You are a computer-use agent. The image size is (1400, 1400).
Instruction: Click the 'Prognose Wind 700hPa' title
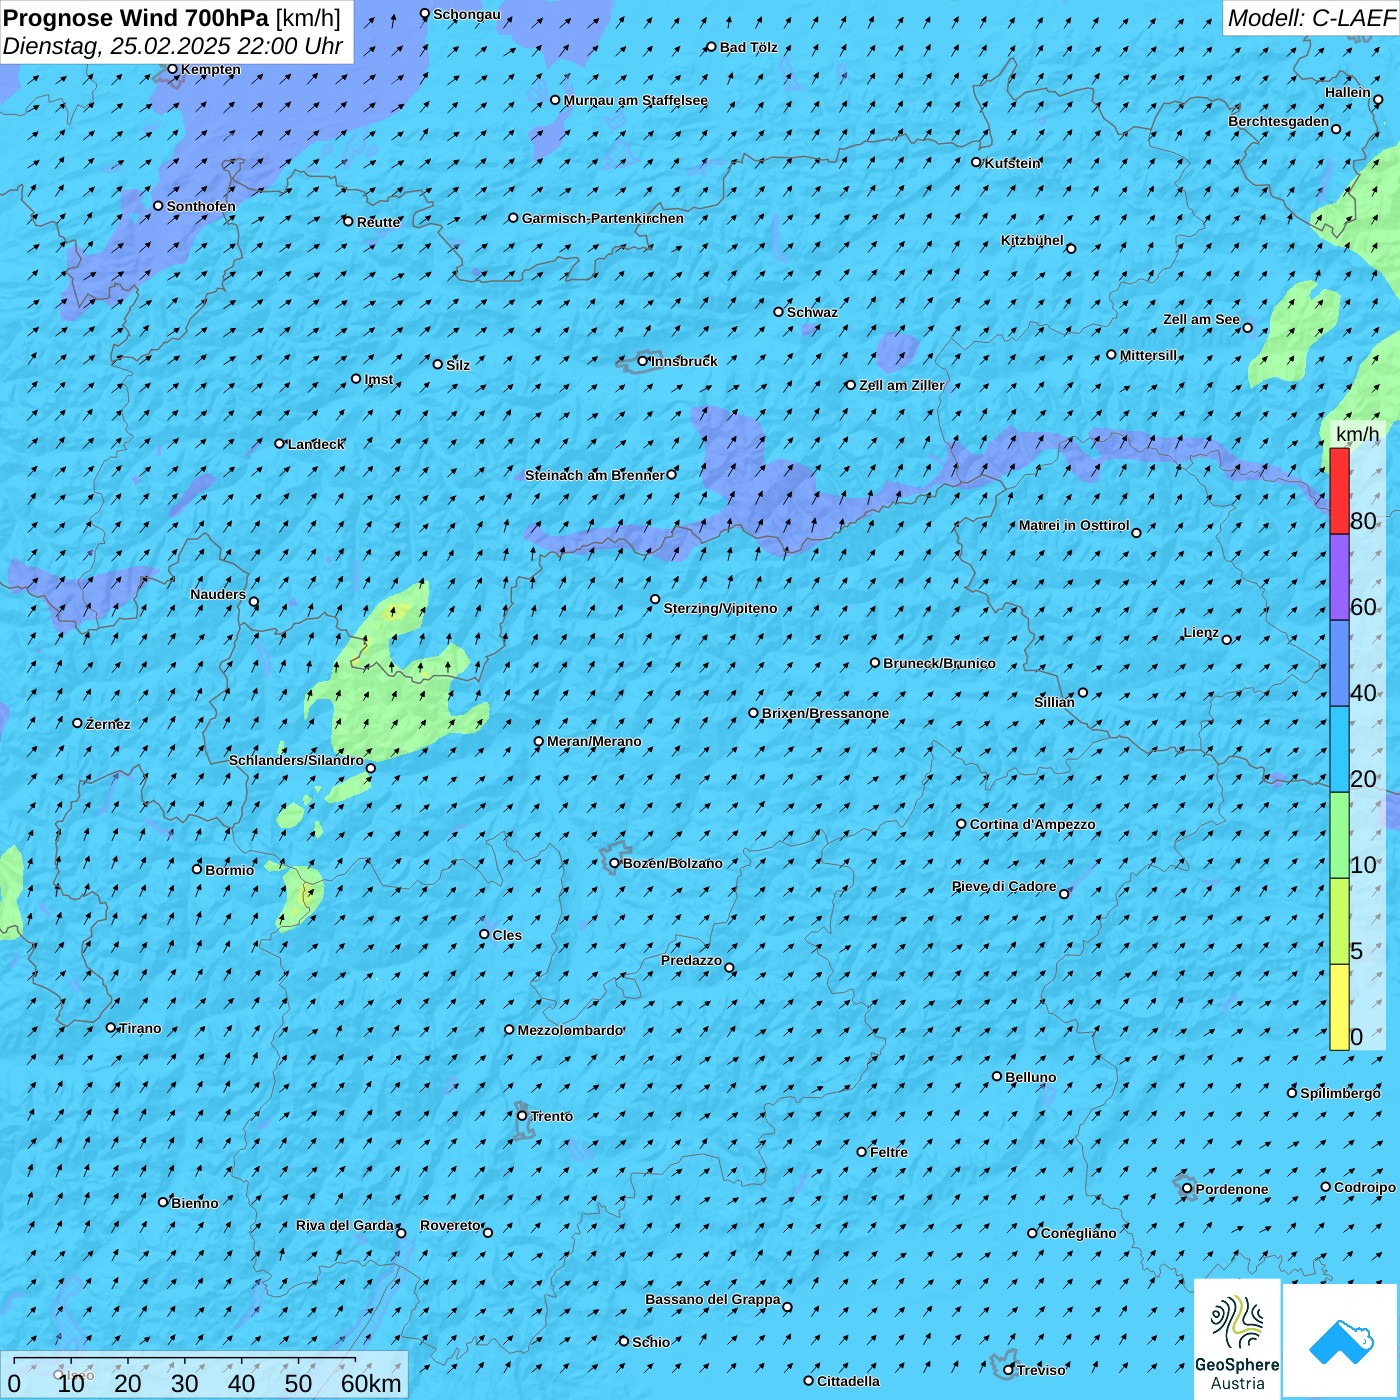tap(136, 18)
